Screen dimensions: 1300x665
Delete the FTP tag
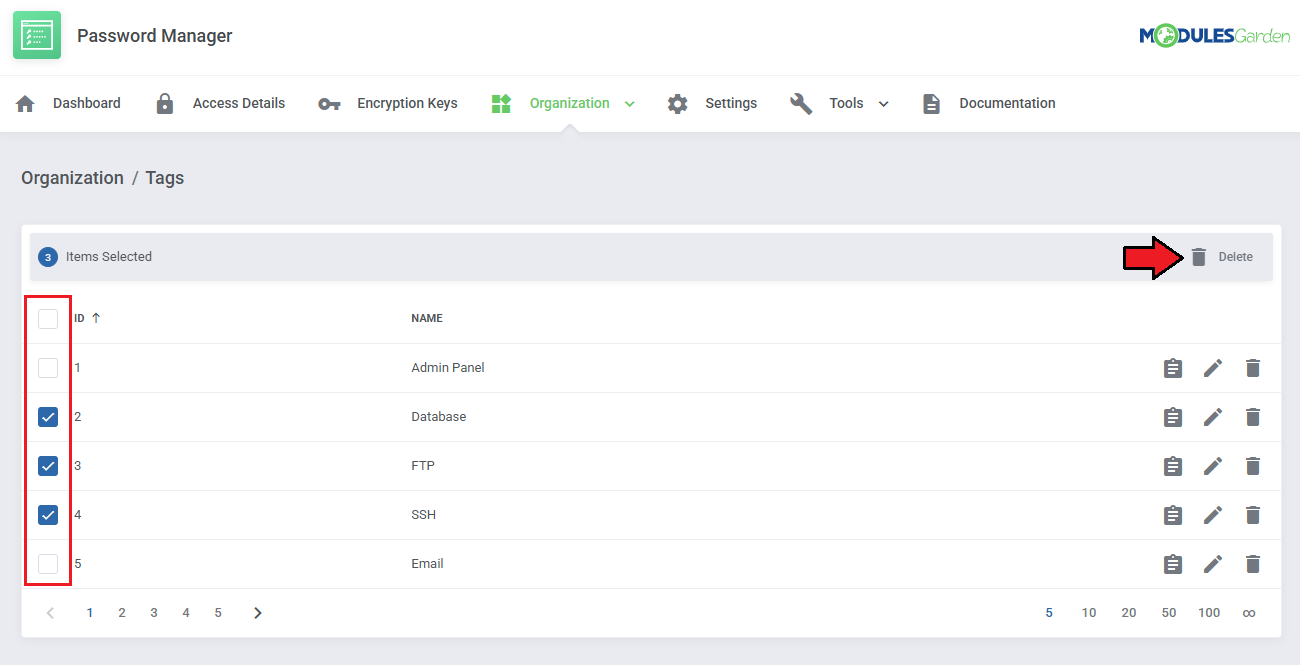[x=1253, y=466]
